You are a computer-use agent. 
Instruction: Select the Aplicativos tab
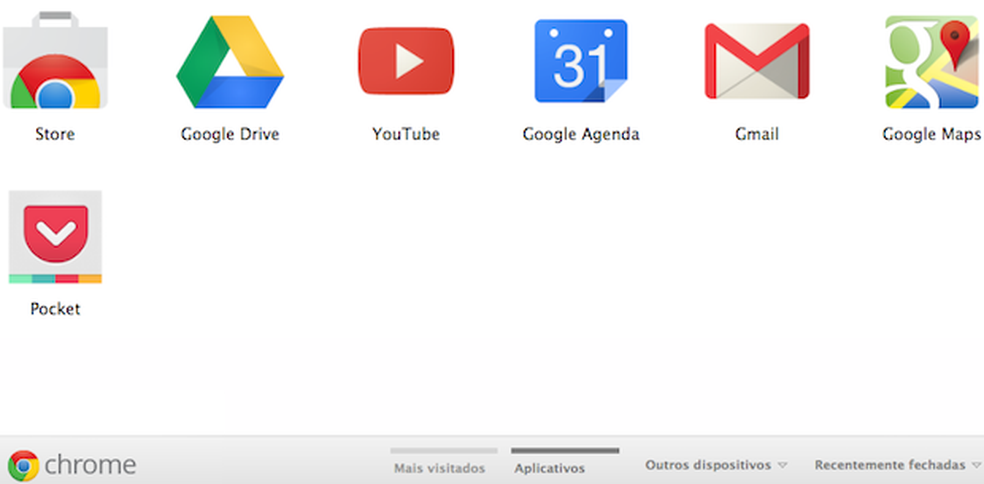[x=550, y=468]
